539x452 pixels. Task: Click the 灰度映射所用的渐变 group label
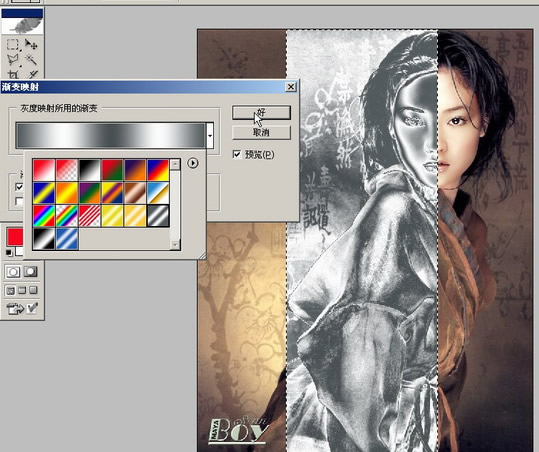[59, 109]
